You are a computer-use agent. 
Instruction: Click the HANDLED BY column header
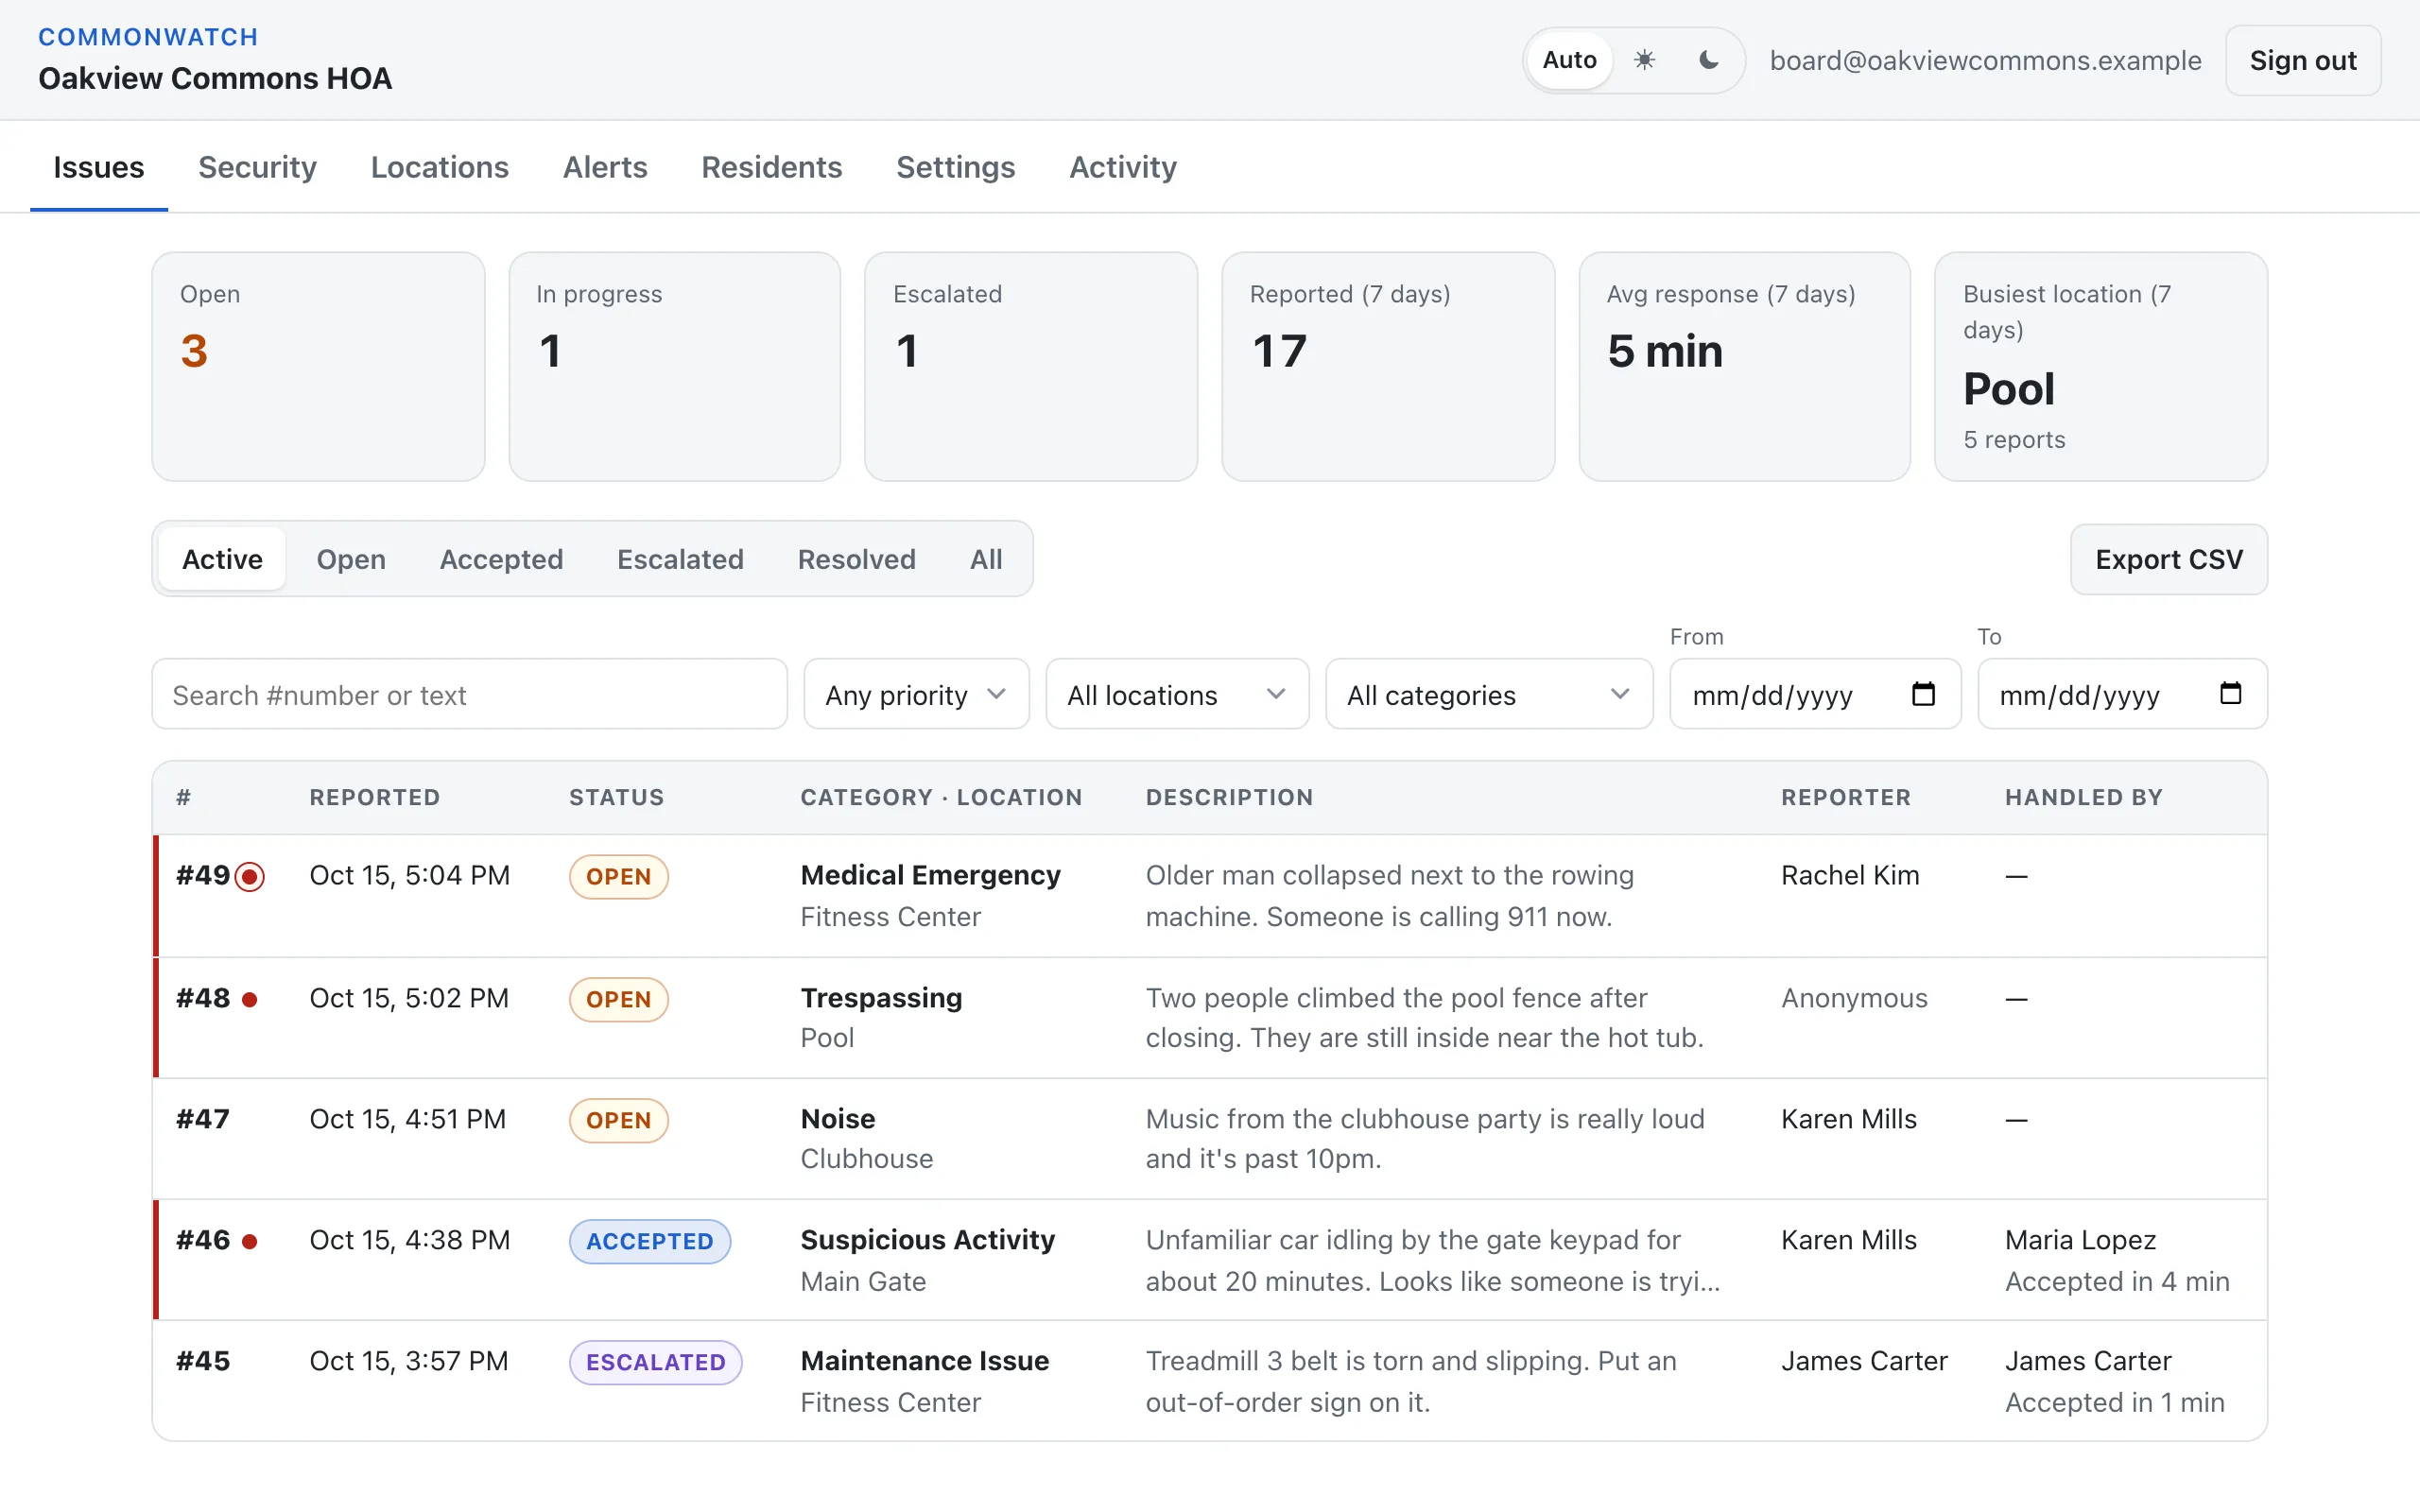[2084, 797]
